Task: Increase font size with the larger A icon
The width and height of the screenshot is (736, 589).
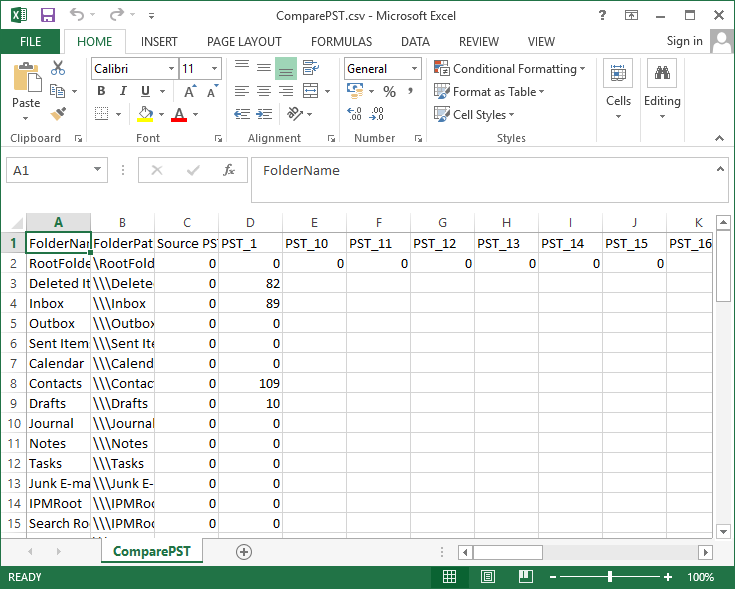Action: coord(190,91)
